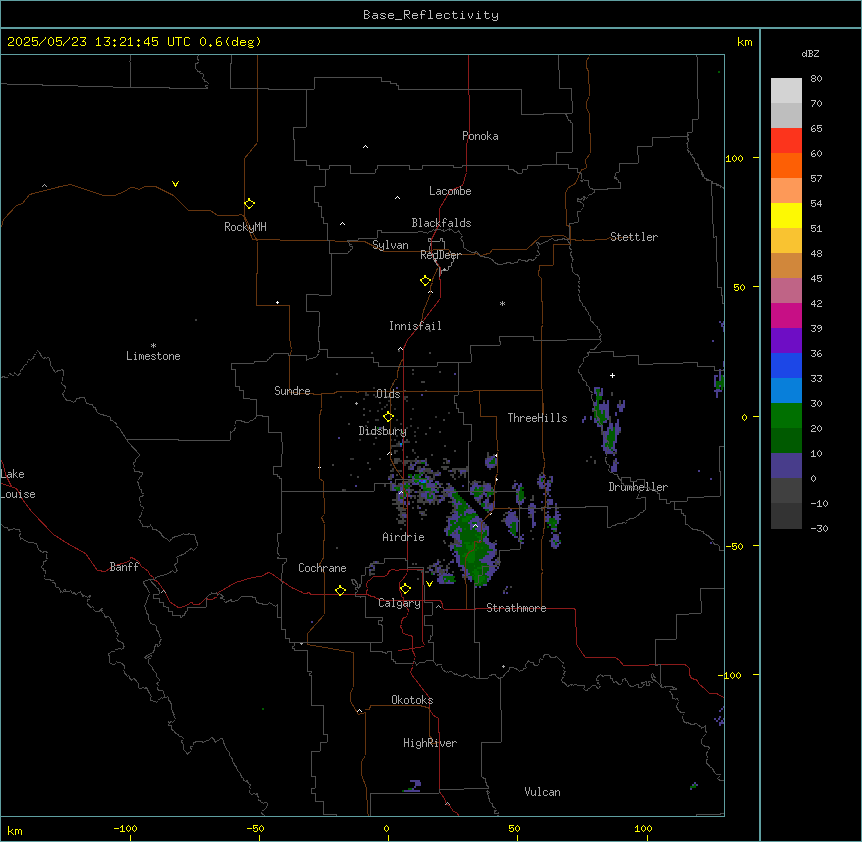Click the Ponoka city label
862x842 pixels.
coord(480,136)
